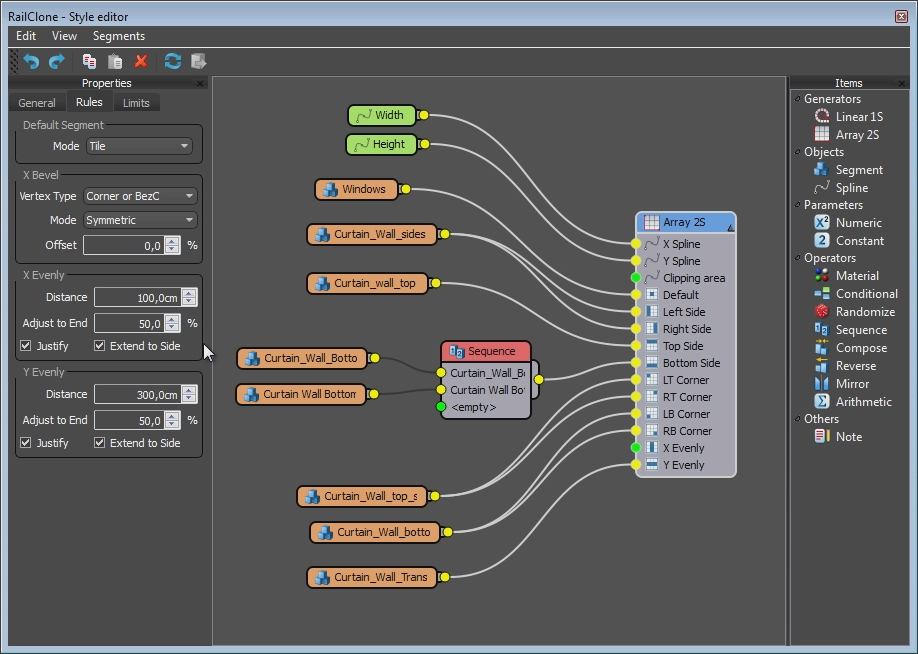This screenshot has height=654, width=918.
Task: Toggle the Justify checkbox under X Evenly
Action: coord(26,346)
